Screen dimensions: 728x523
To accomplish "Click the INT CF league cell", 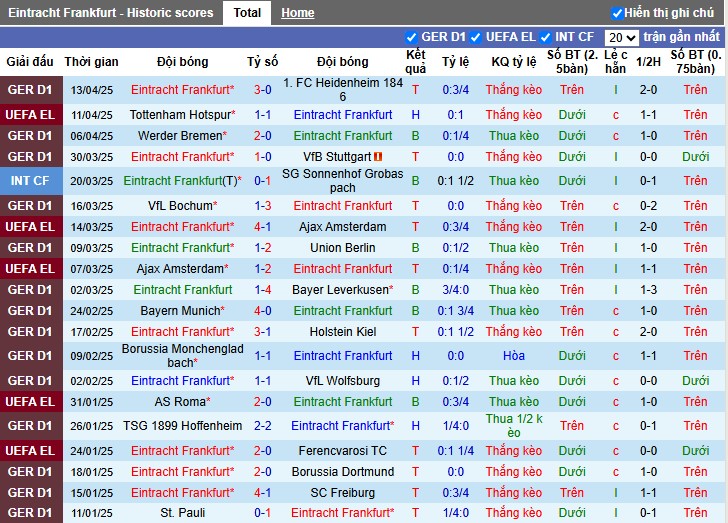I will 30,181.
